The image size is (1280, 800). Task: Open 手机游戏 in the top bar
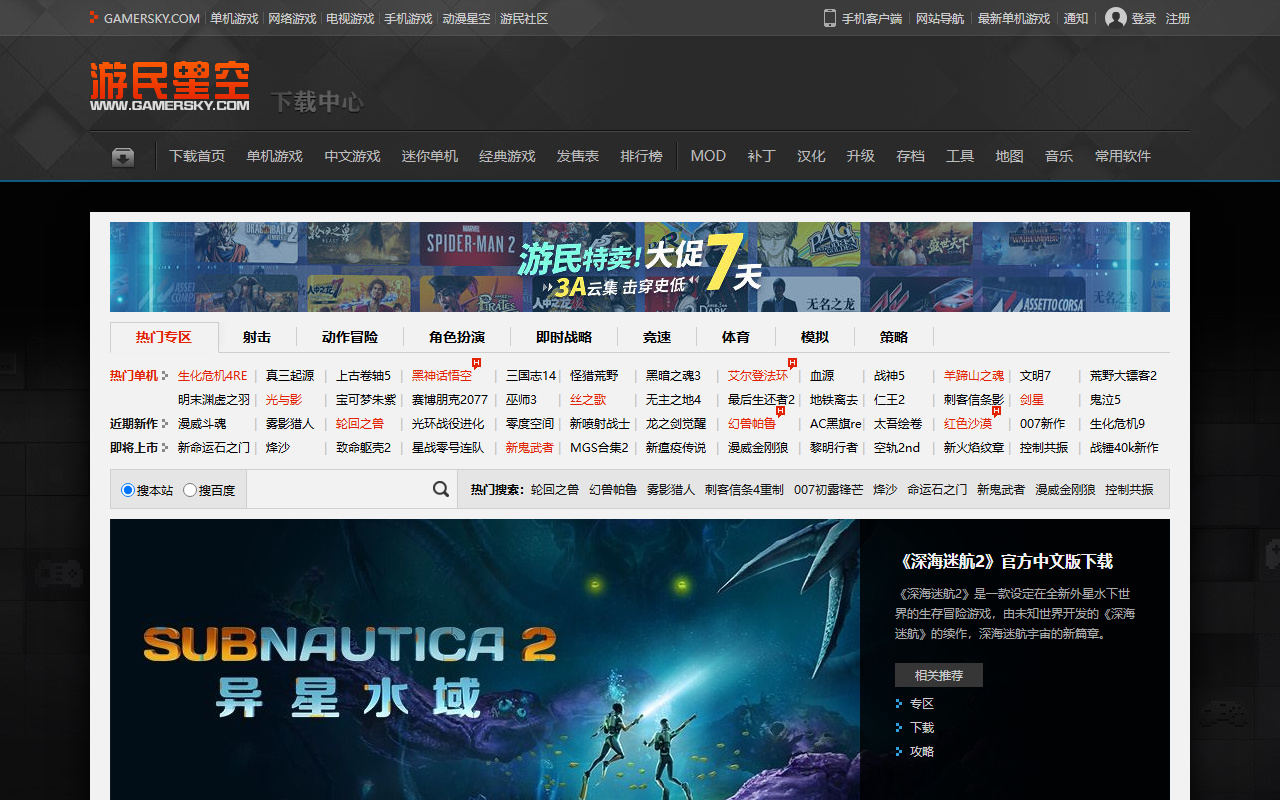click(408, 19)
